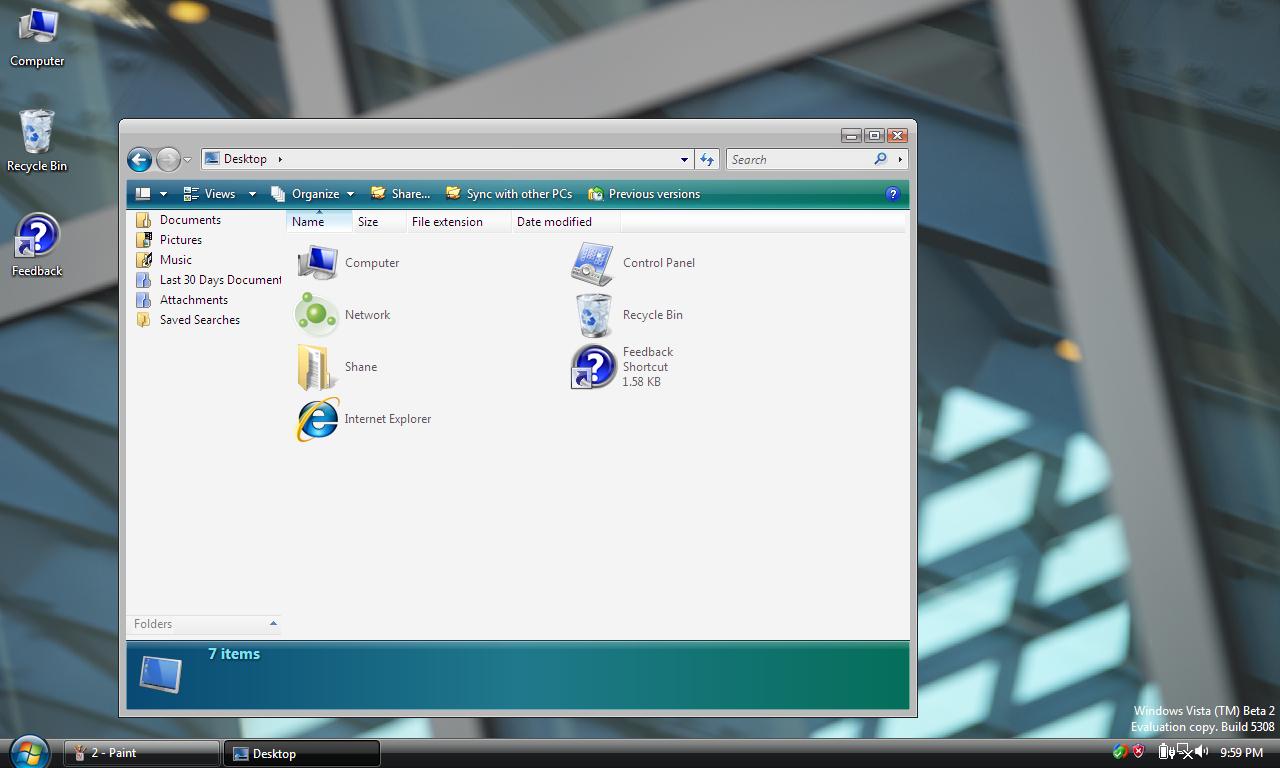
Task: Click the Desktop taskbar button
Action: click(x=302, y=753)
